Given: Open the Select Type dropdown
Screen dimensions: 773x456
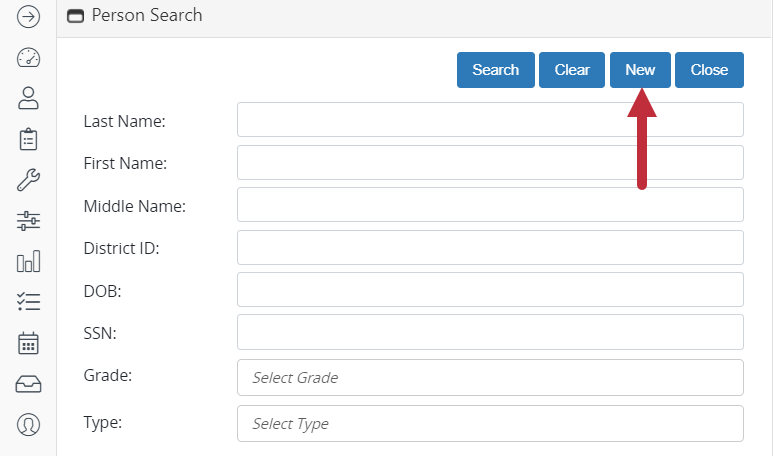Looking at the screenshot, I should [490, 423].
